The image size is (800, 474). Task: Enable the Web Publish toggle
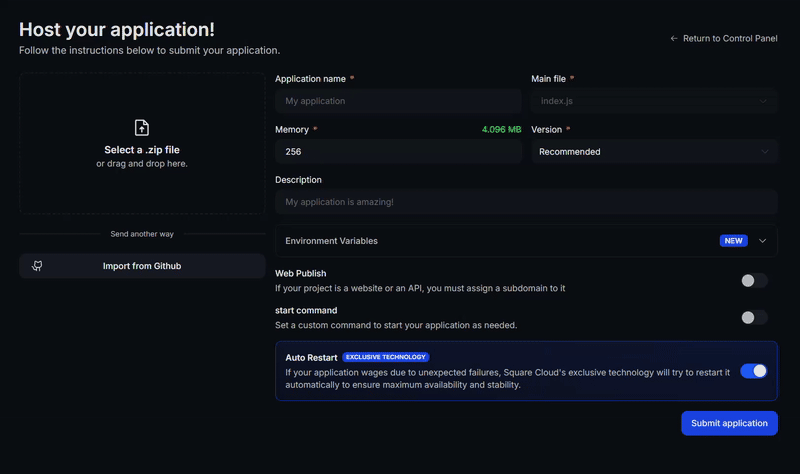click(x=754, y=281)
